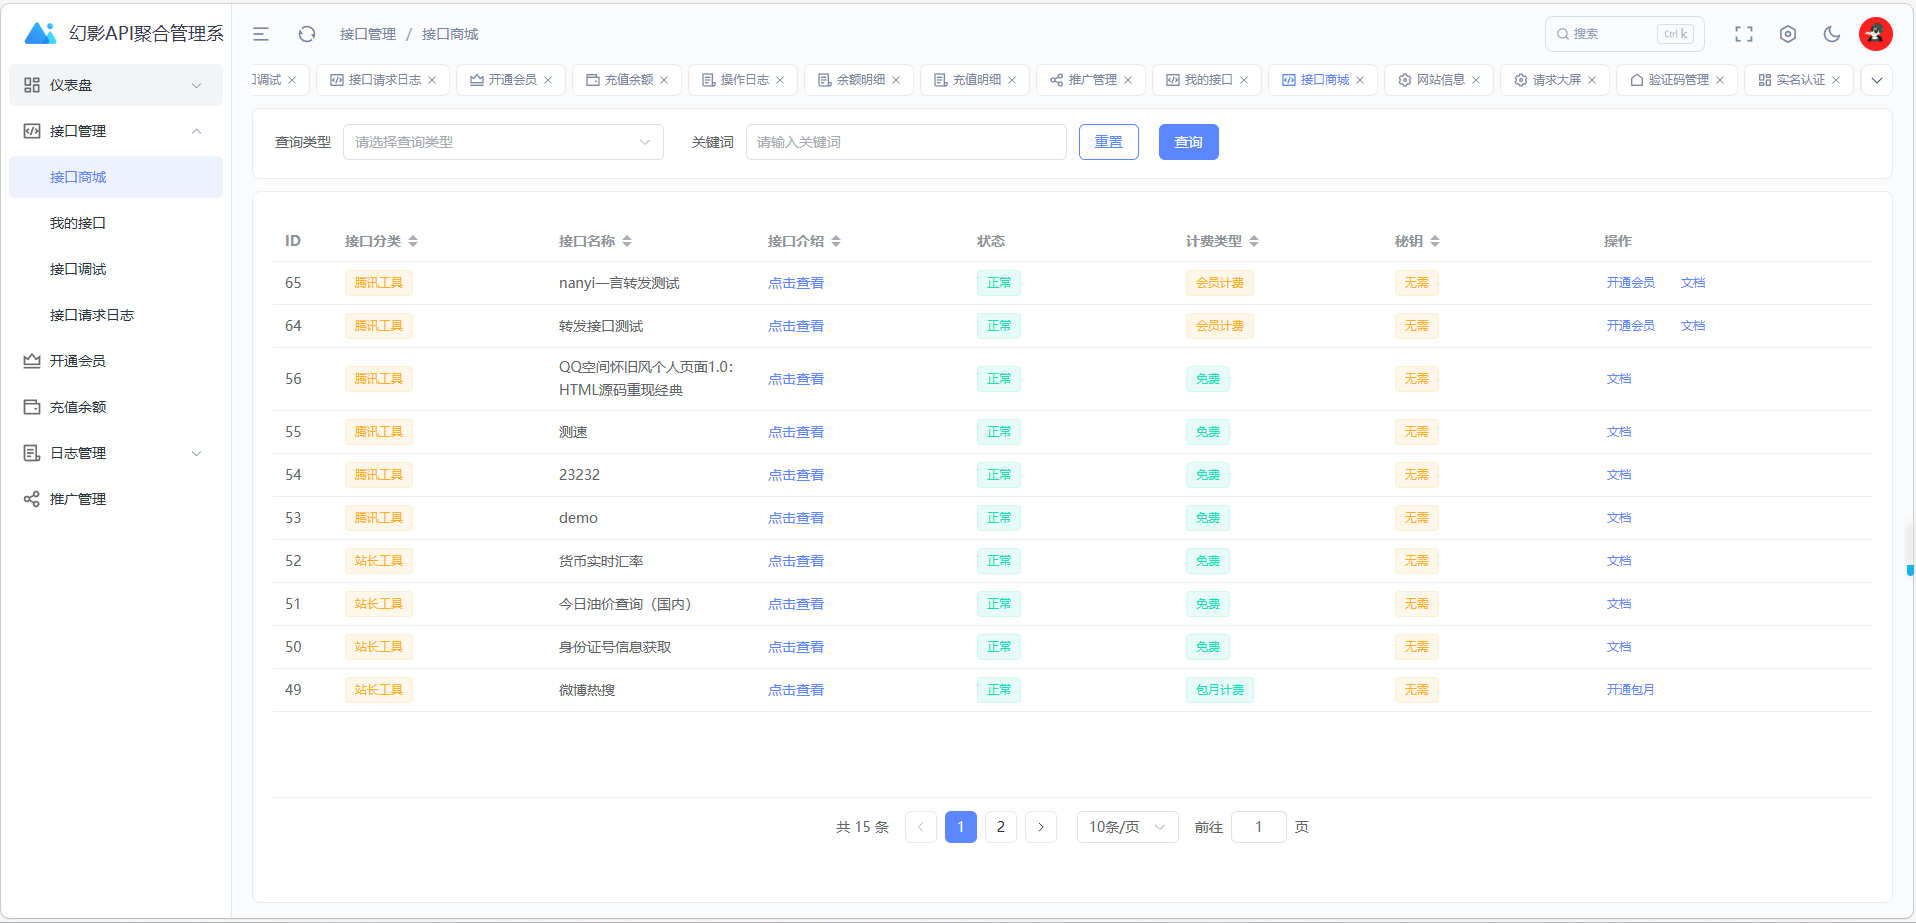Screen dimensions: 1916x923
Task: Select page 1 in pagination
Action: (961, 827)
